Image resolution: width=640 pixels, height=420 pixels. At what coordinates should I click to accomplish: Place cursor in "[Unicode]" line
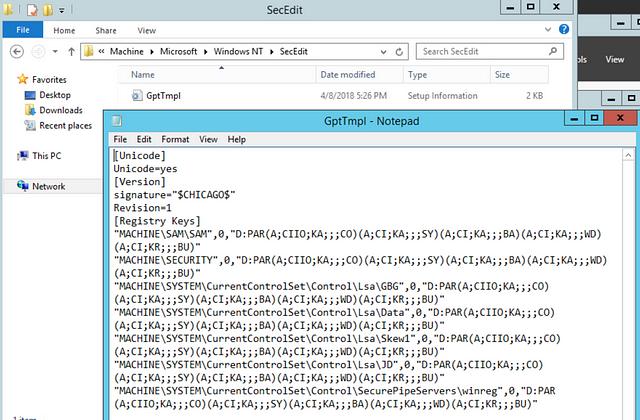pos(140,156)
